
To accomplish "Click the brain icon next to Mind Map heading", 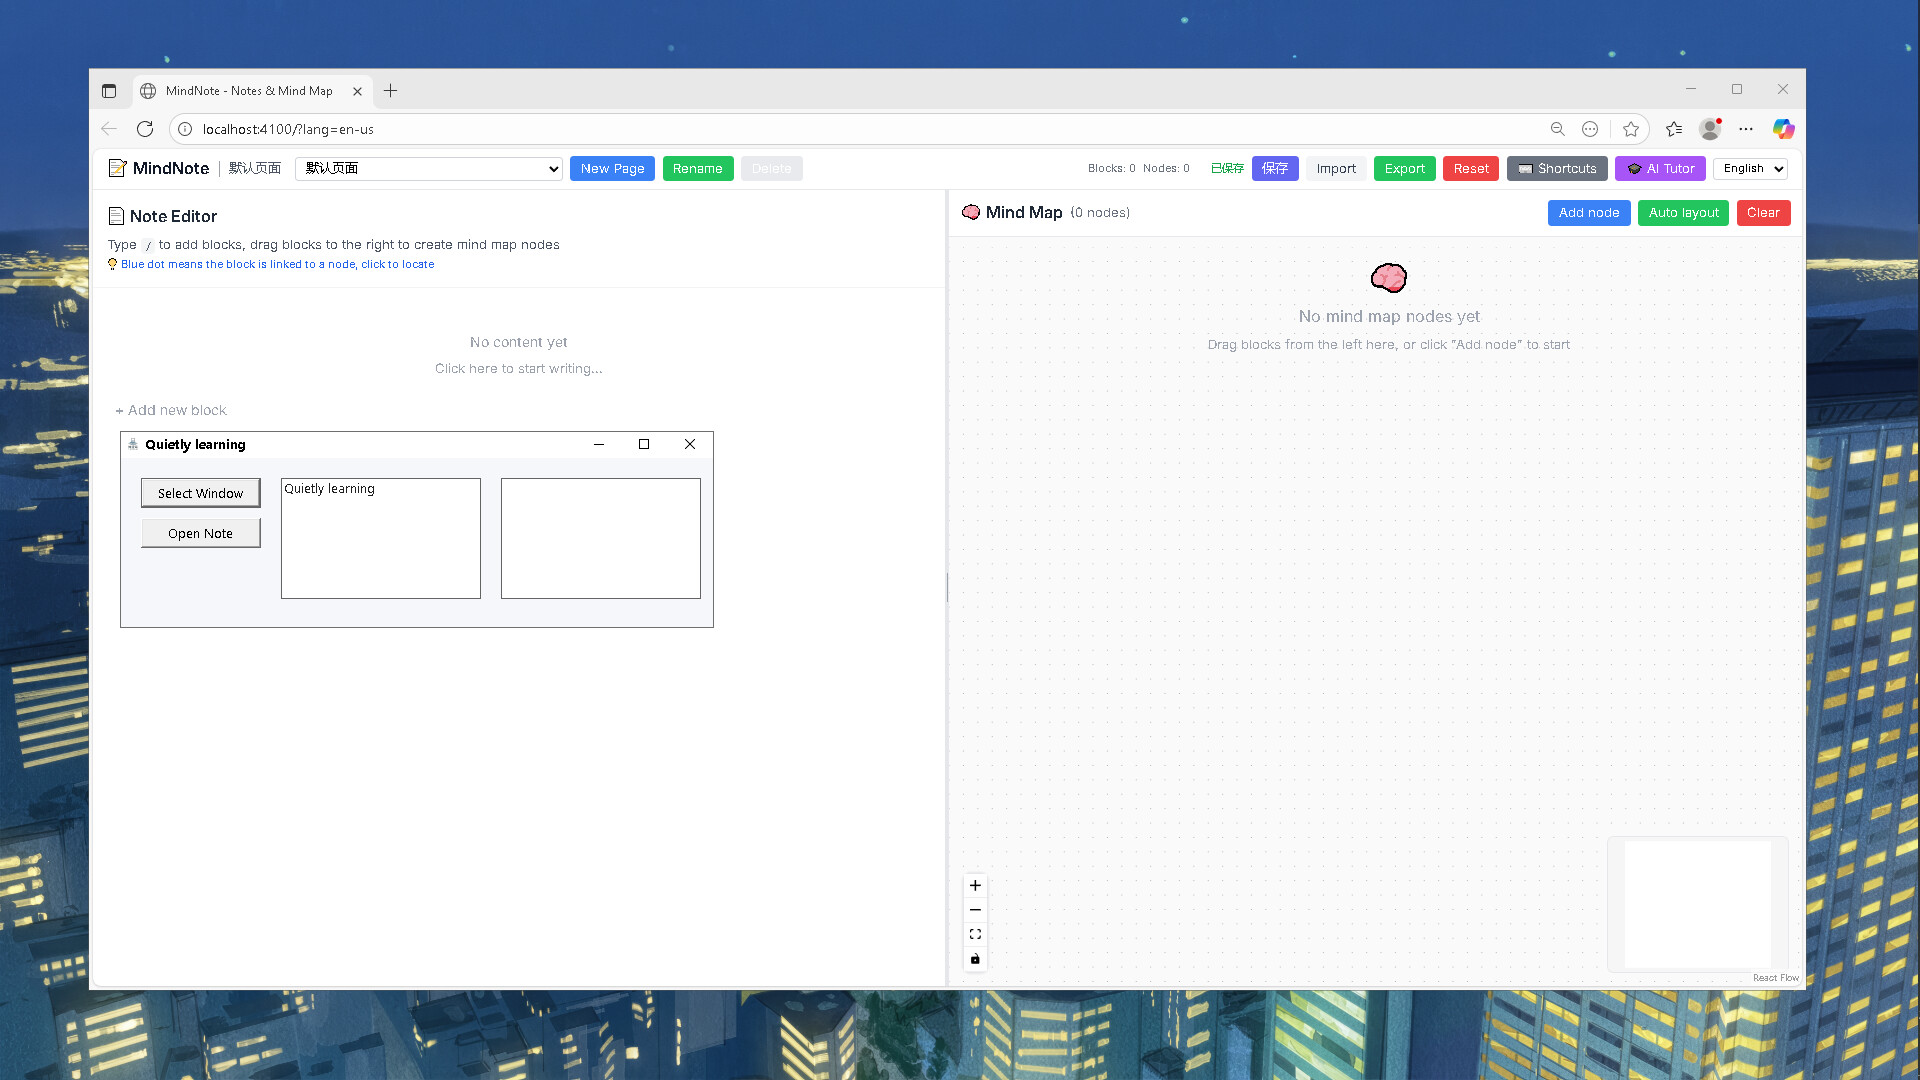I will click(x=971, y=212).
